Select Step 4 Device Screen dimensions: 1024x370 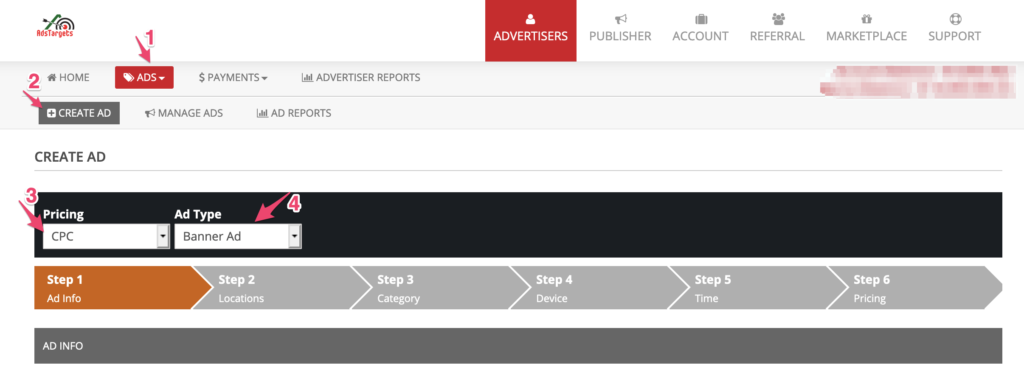(590, 288)
